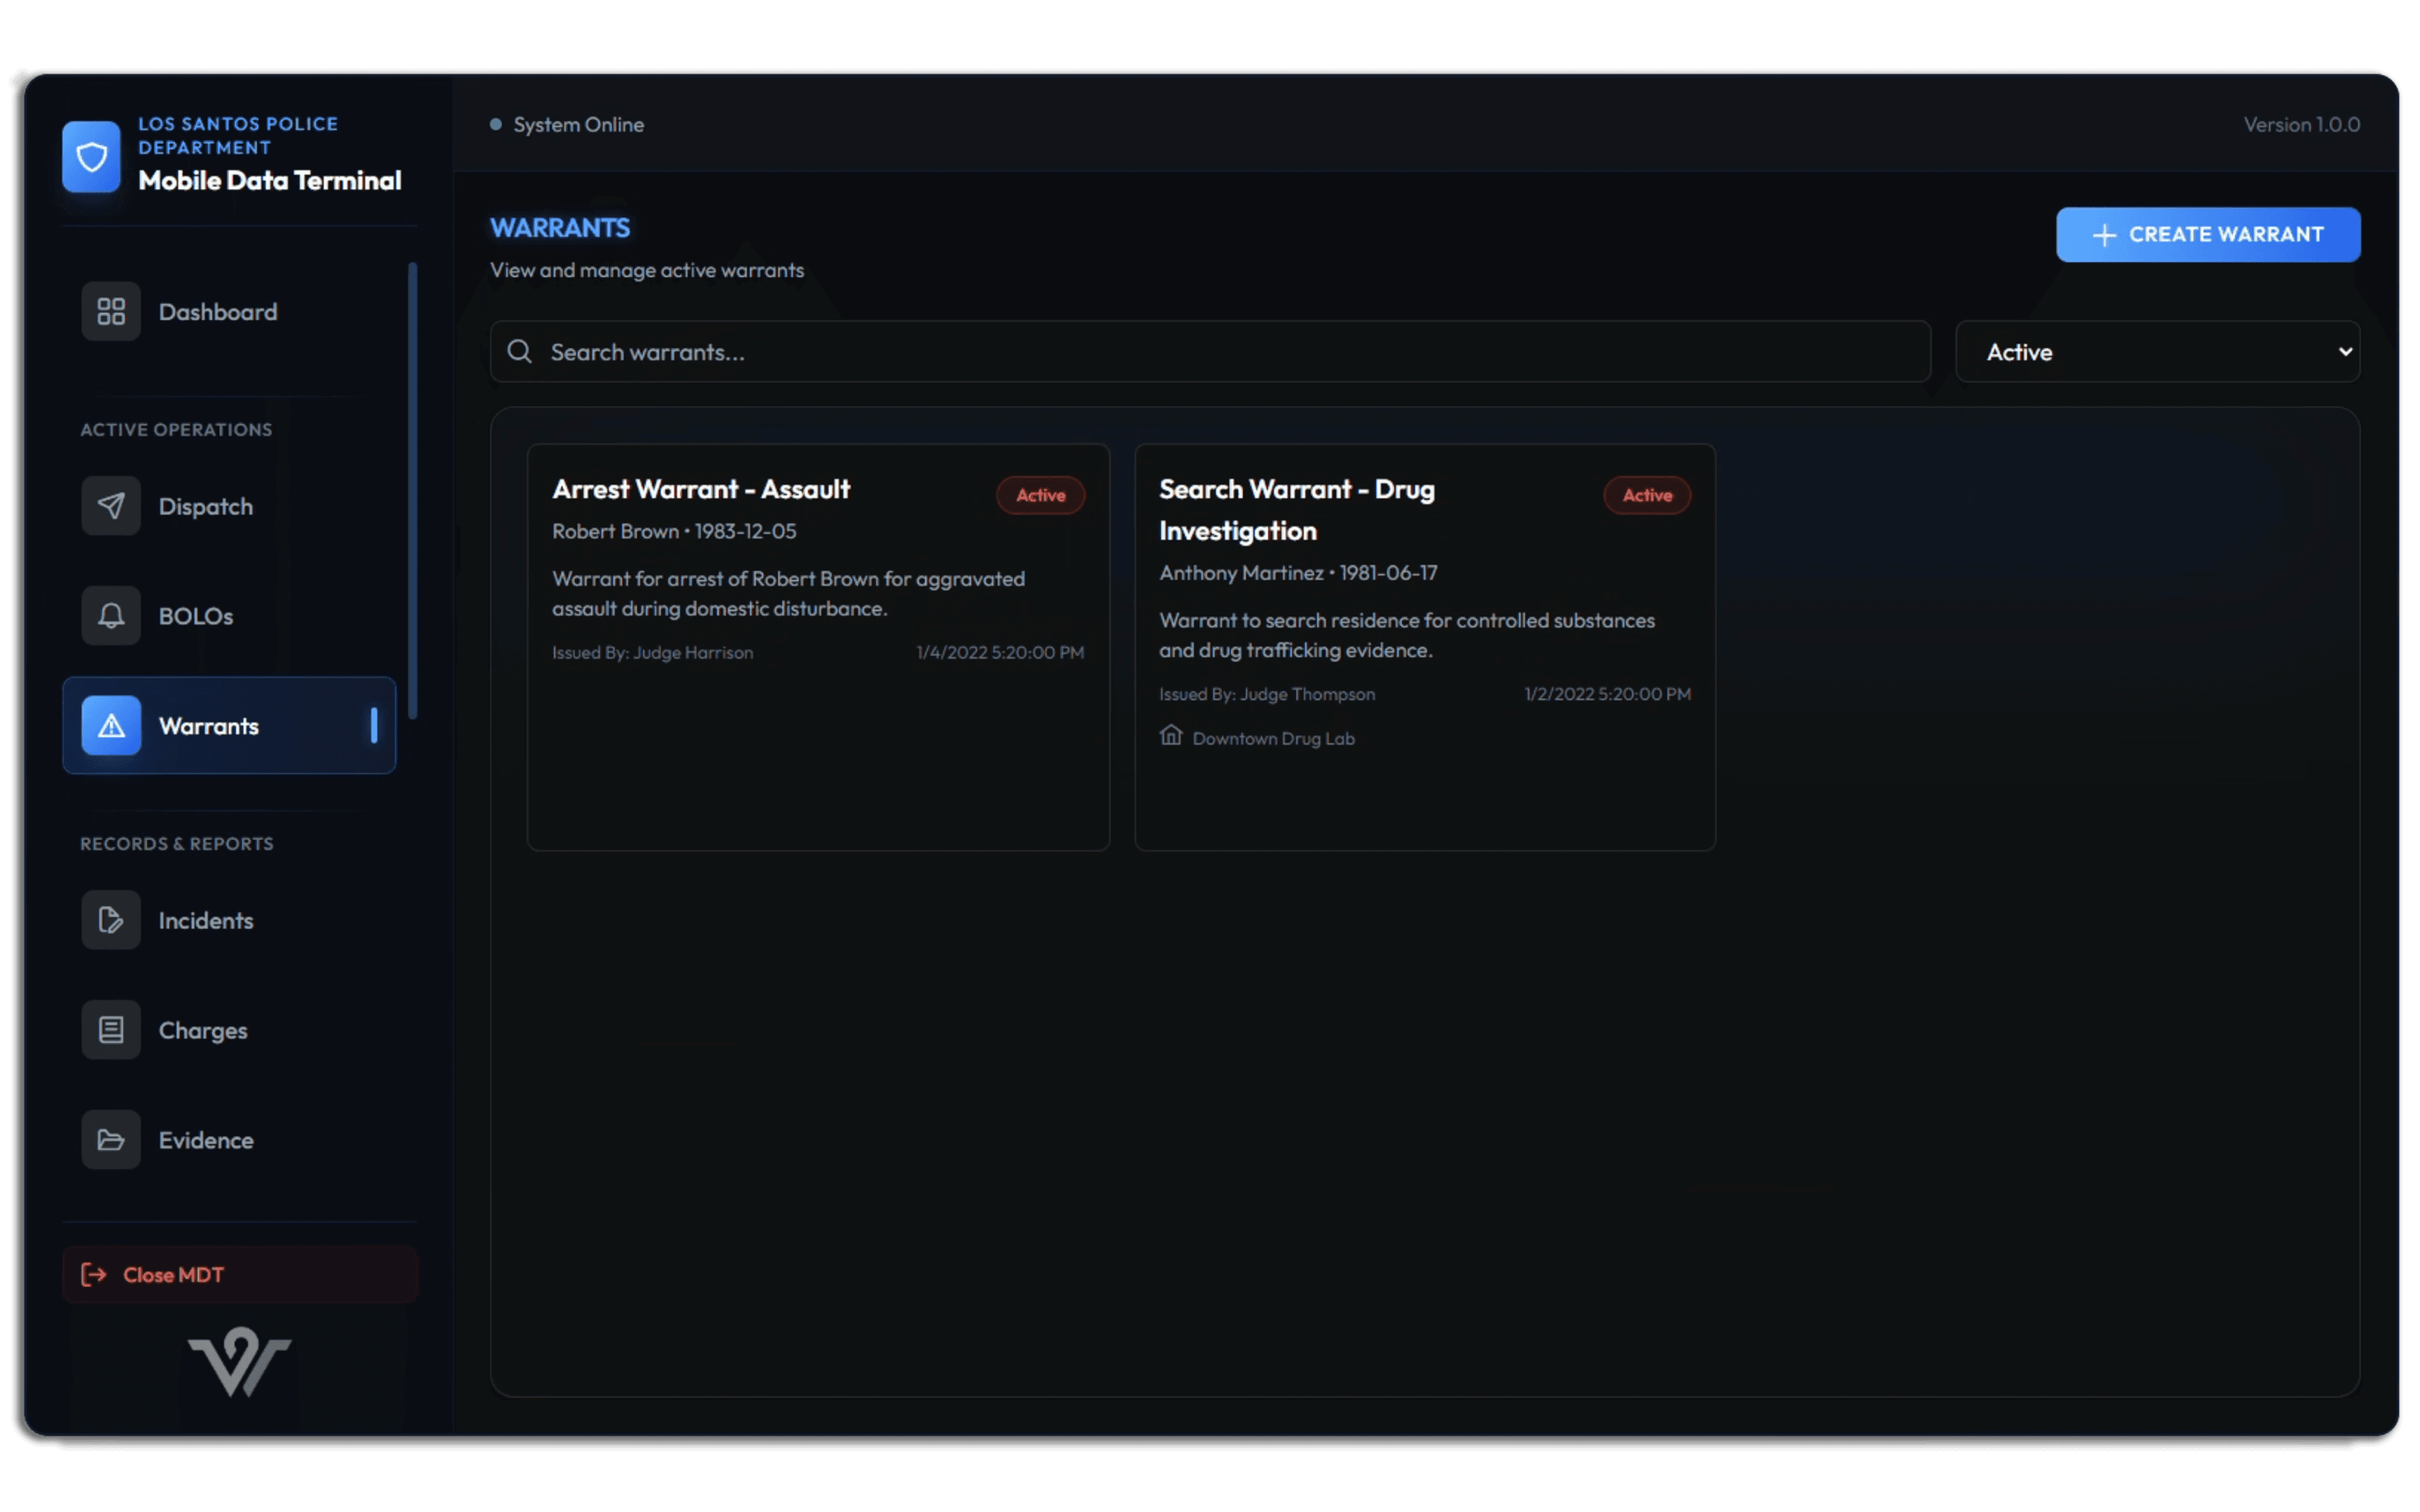Click the 'Mobile Data Terminal' title
The width and height of the screenshot is (2420, 1512).
269,180
